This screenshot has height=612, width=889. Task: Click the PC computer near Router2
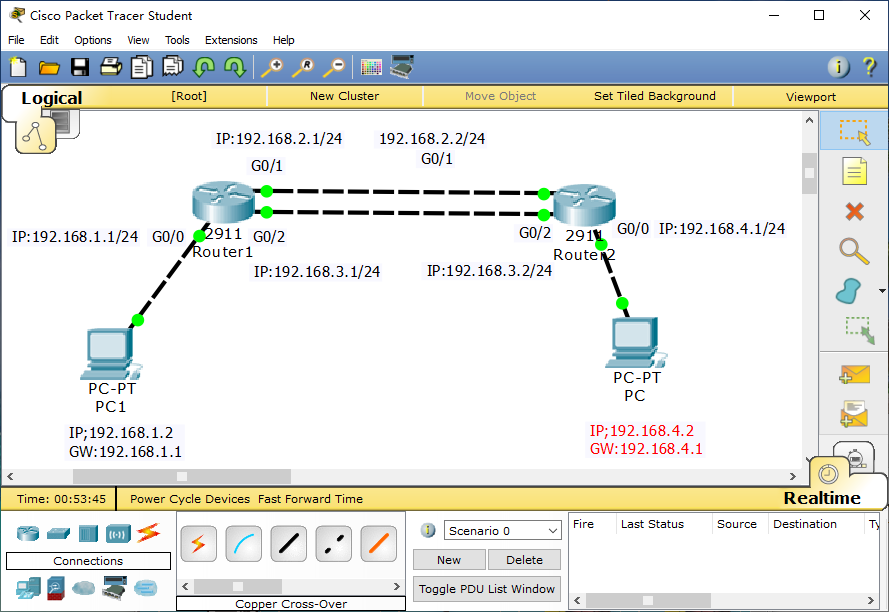pyautogui.click(x=636, y=343)
